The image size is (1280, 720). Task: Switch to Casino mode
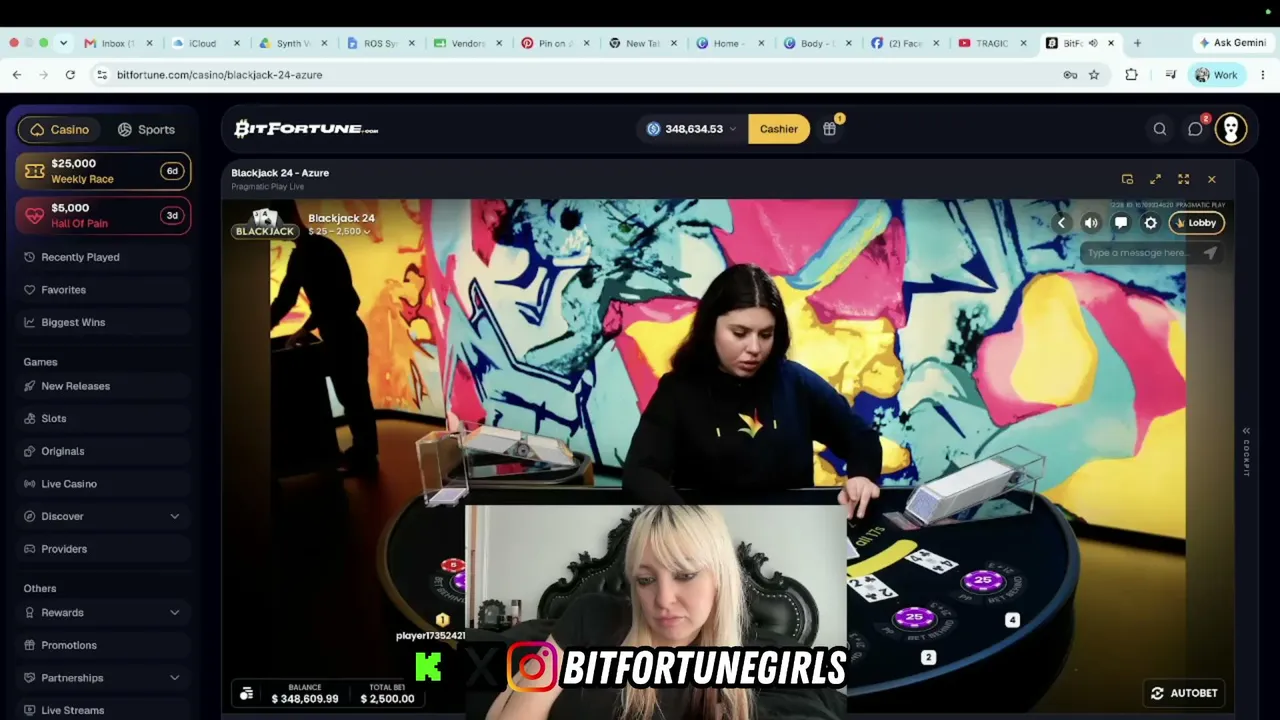[60, 129]
